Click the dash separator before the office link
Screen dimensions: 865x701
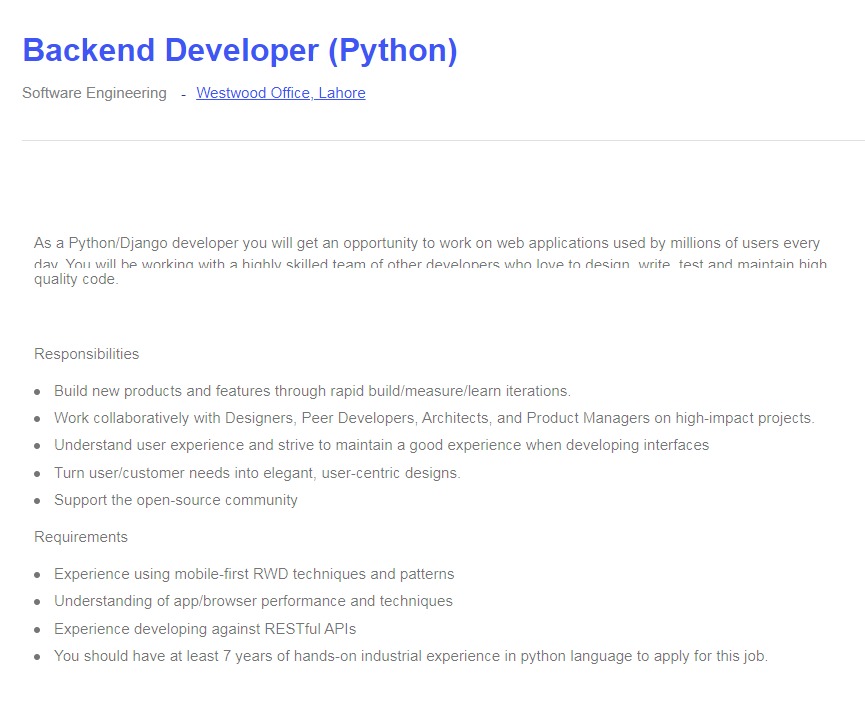point(183,93)
